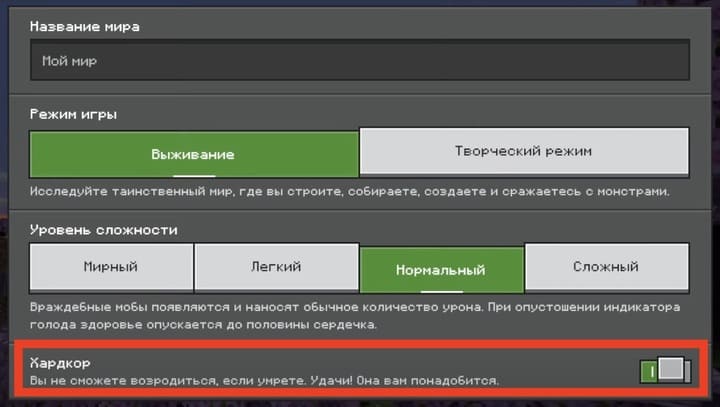Choose Мирный difficulty level

point(111,267)
